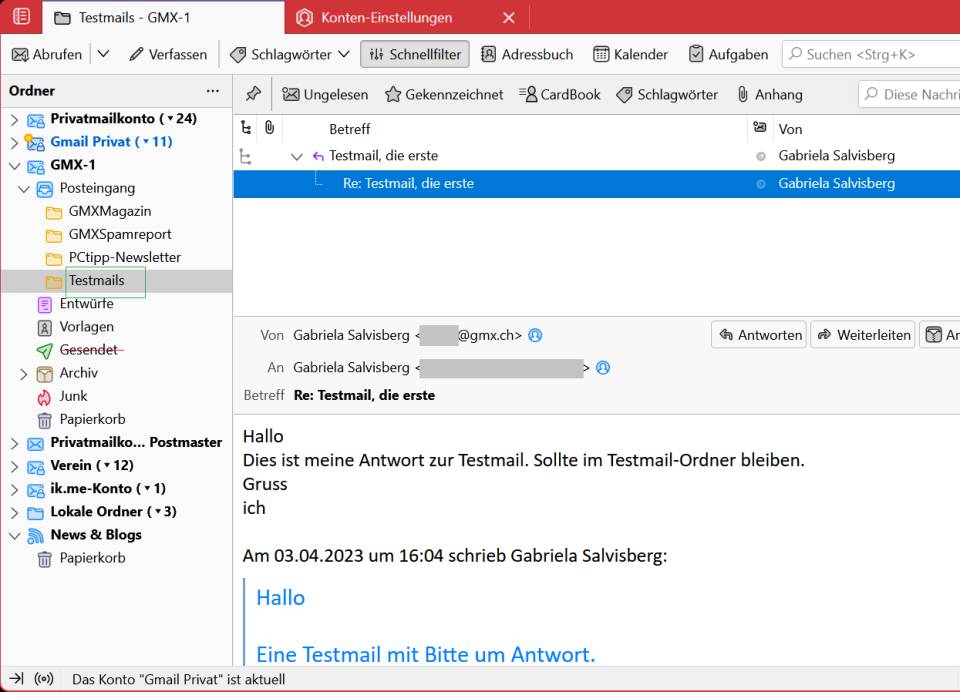Click the contact icon next to the sender address
This screenshot has height=692, width=960.
point(535,336)
